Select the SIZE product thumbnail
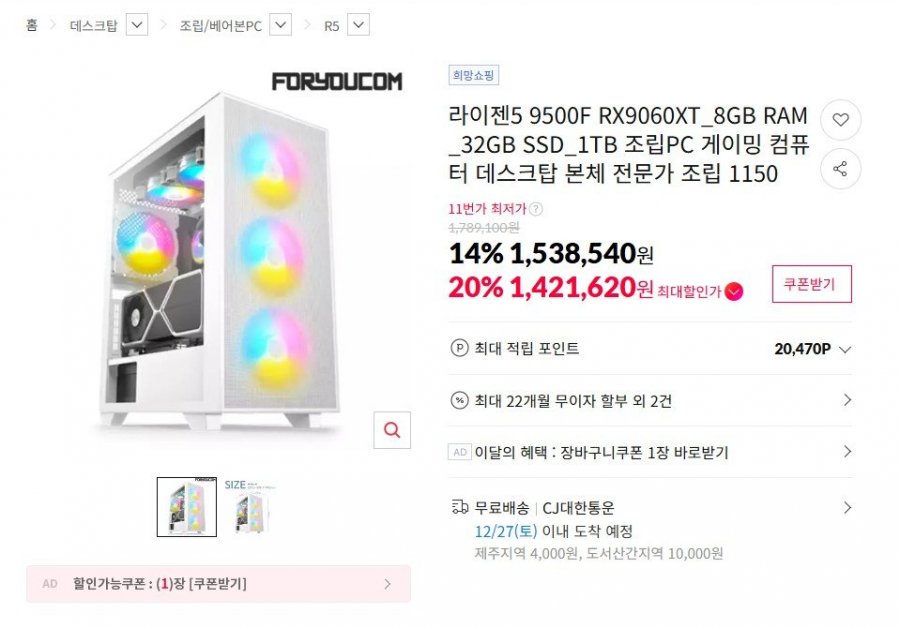The image size is (900, 628). (x=251, y=507)
